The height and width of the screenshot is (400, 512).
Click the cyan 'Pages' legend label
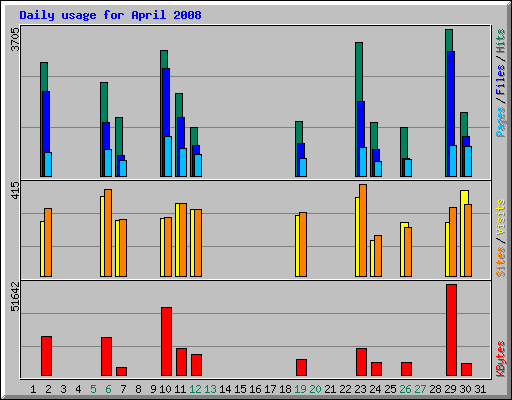click(x=501, y=122)
